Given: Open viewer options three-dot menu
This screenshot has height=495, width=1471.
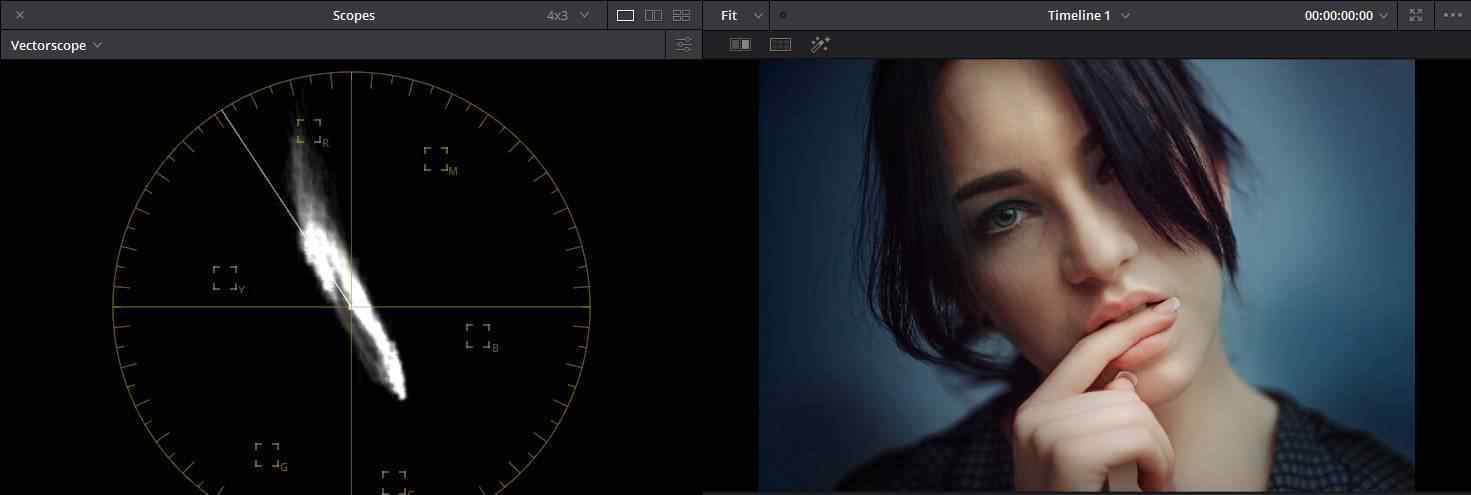Looking at the screenshot, I should (1451, 15).
